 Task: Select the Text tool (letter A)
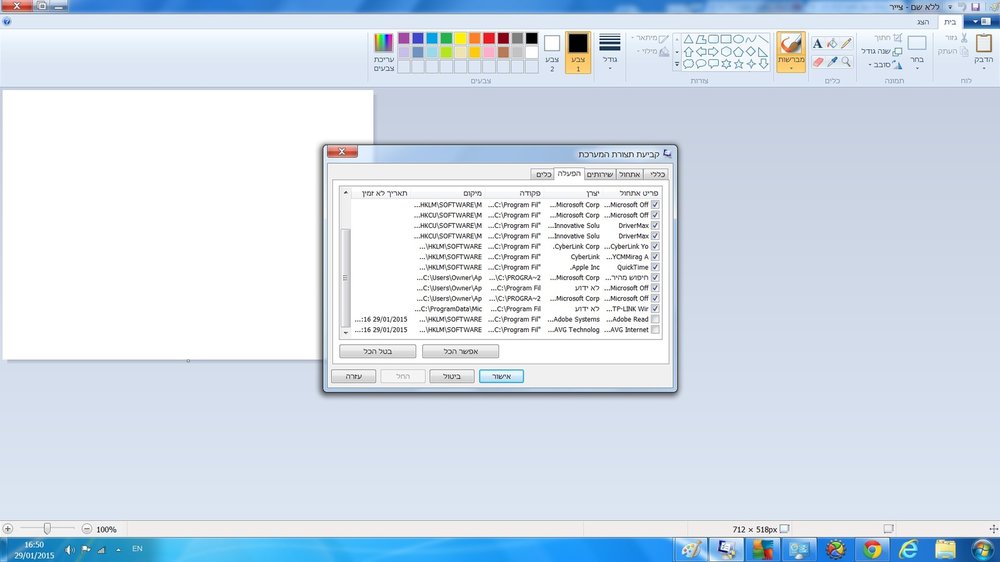(818, 43)
